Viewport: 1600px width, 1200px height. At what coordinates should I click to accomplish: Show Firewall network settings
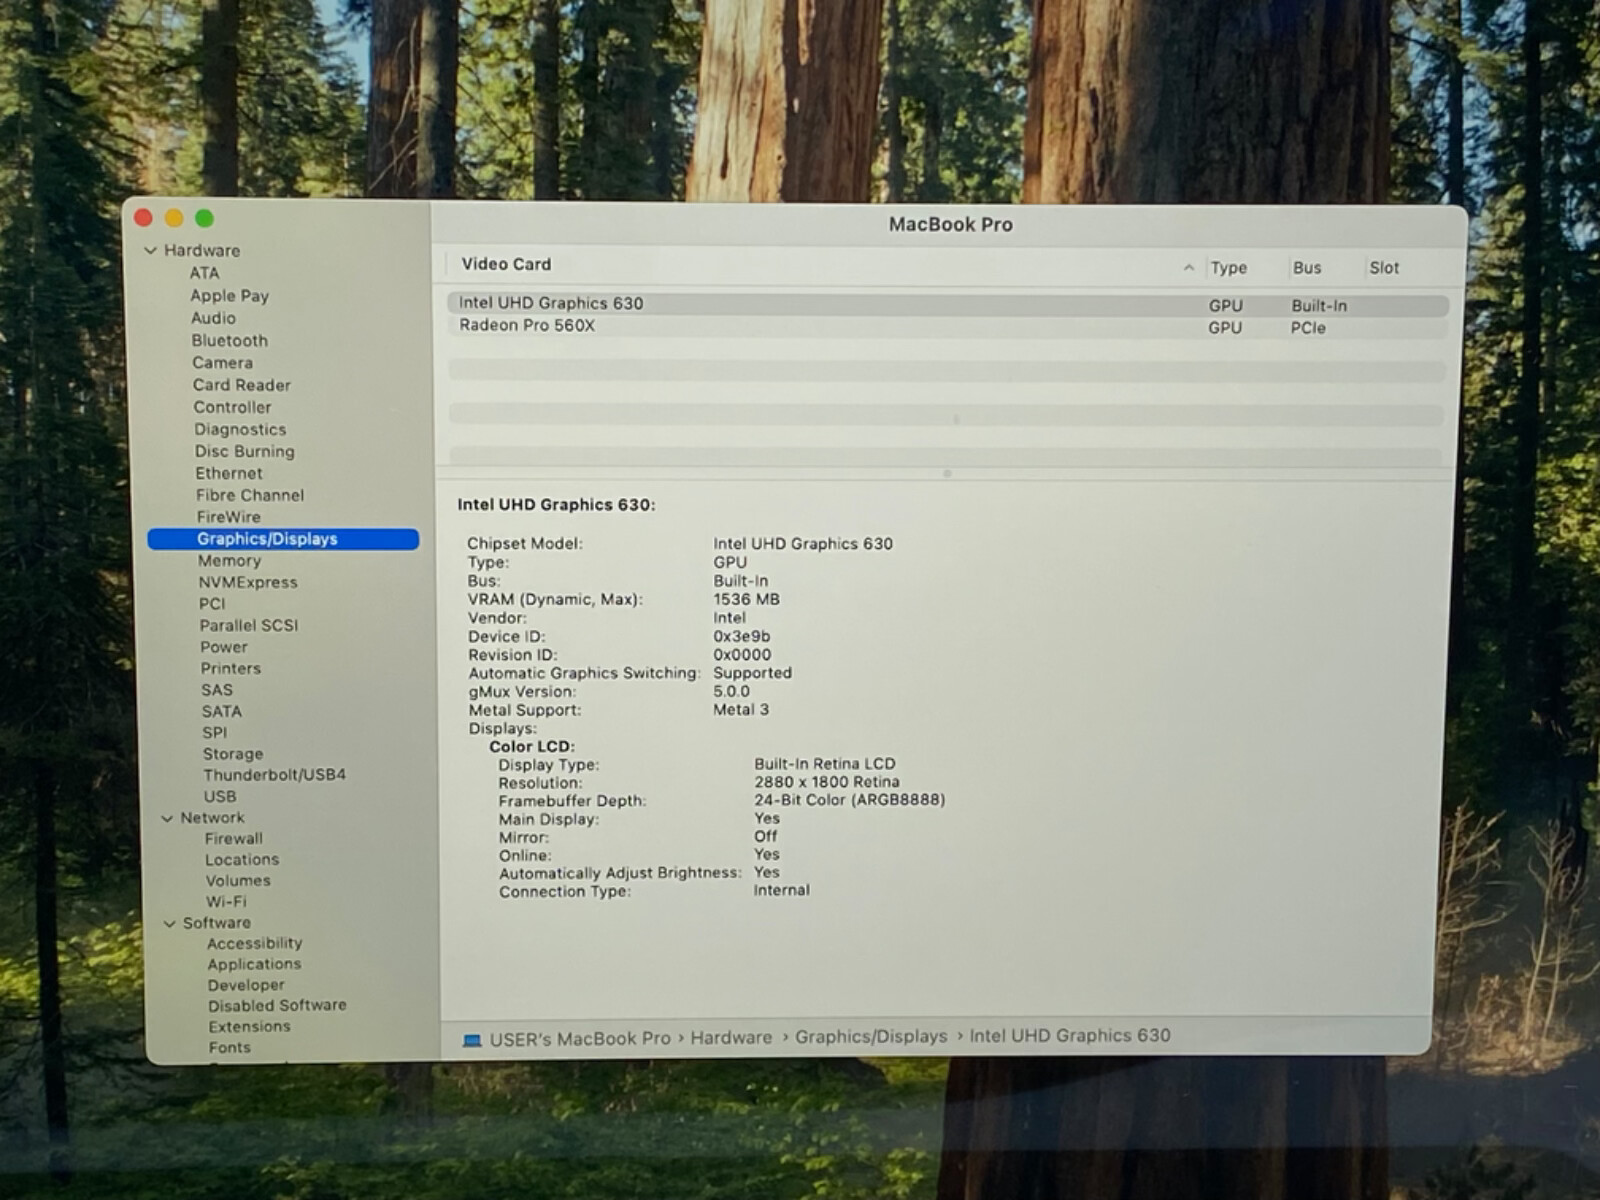[x=234, y=839]
